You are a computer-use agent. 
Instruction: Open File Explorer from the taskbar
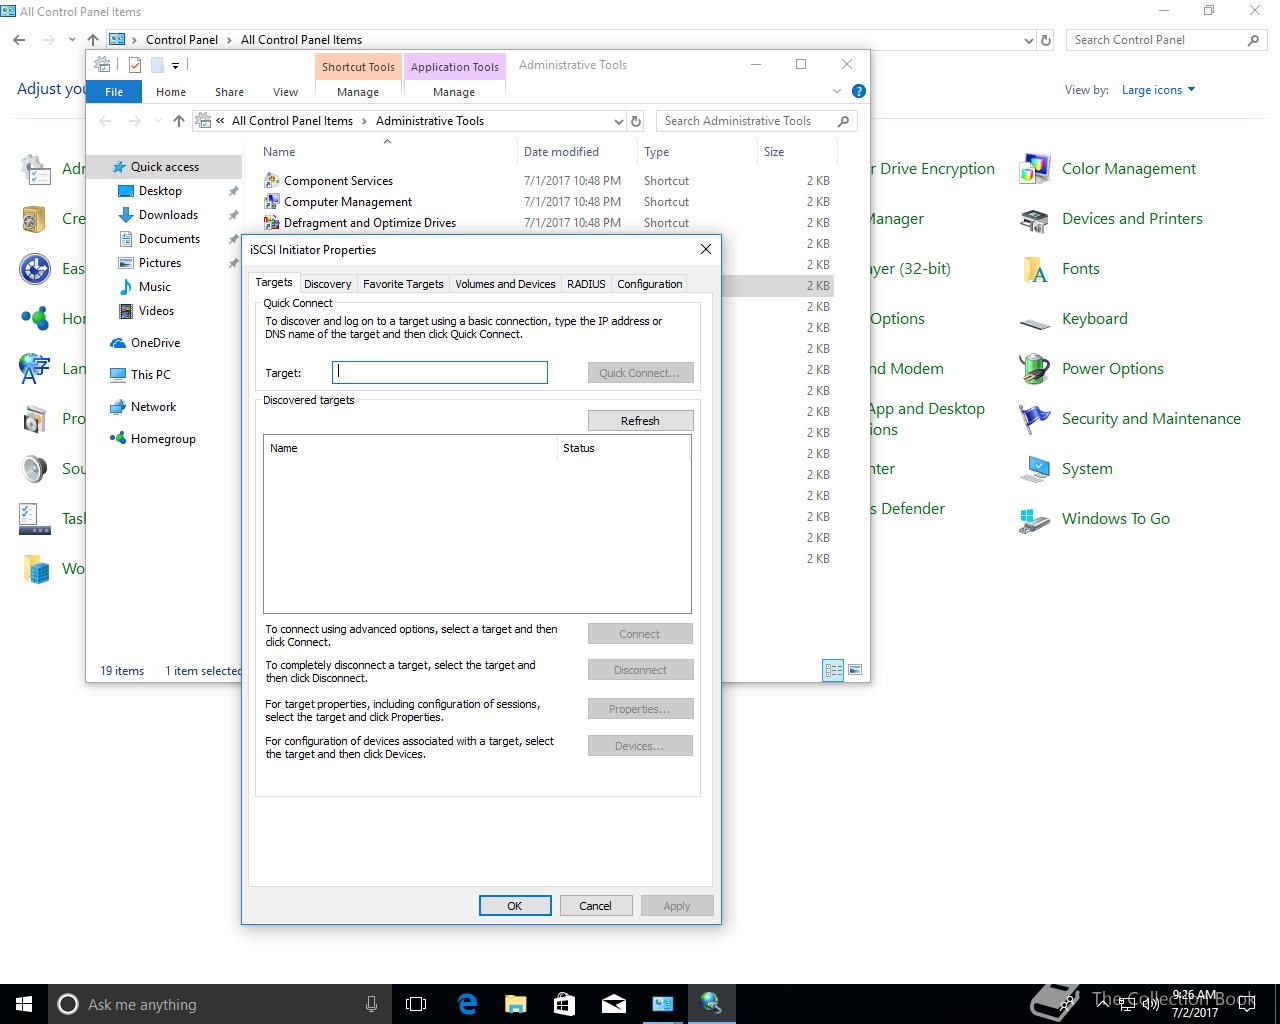click(515, 1003)
